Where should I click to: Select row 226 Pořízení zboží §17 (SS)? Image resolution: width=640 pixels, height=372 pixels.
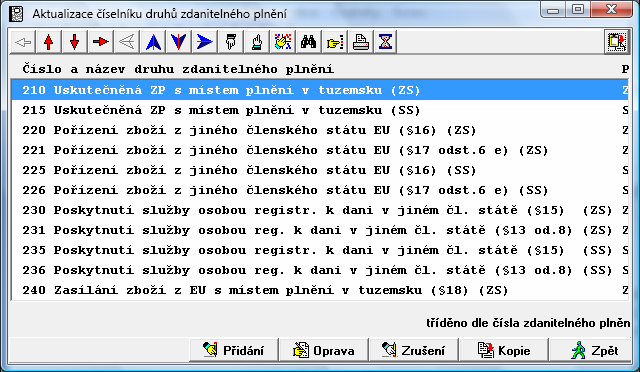[x=320, y=190]
